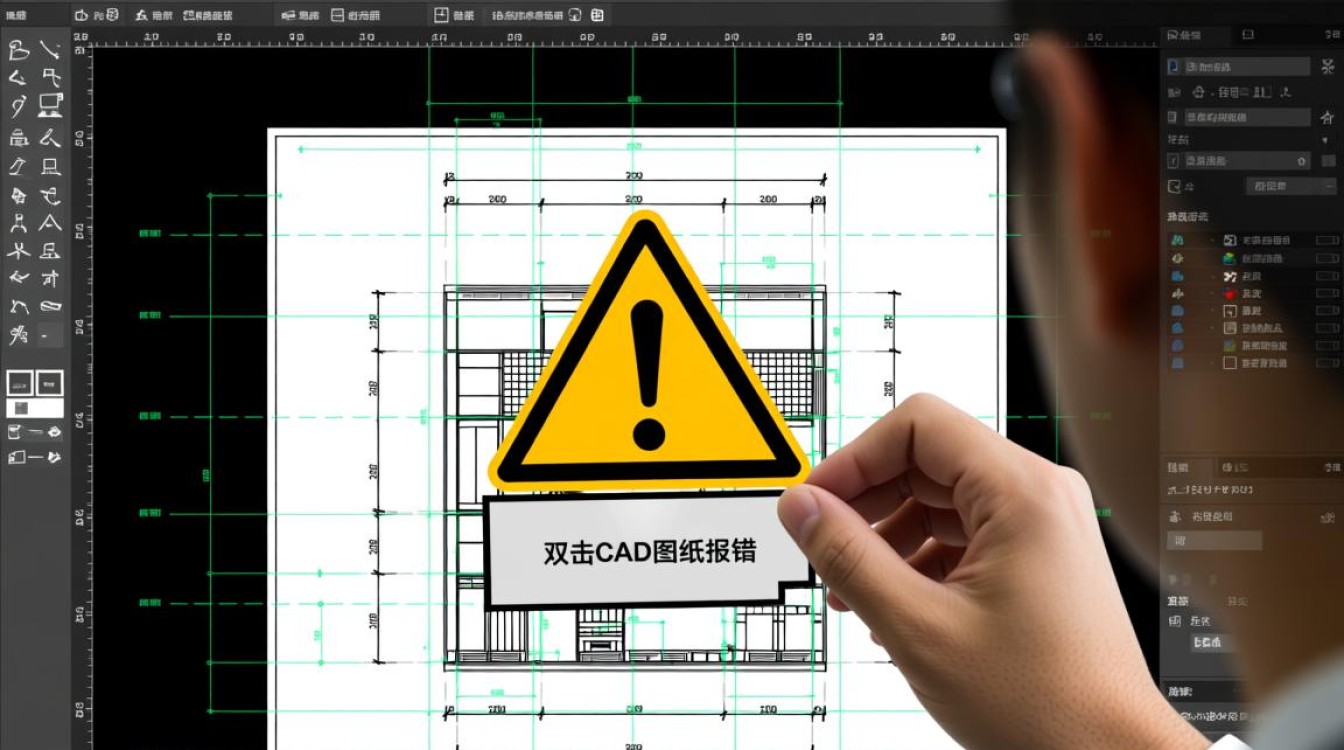Expand the small triangle arrow in right panel
This screenshot has height=750, width=1344.
click(x=1326, y=141)
